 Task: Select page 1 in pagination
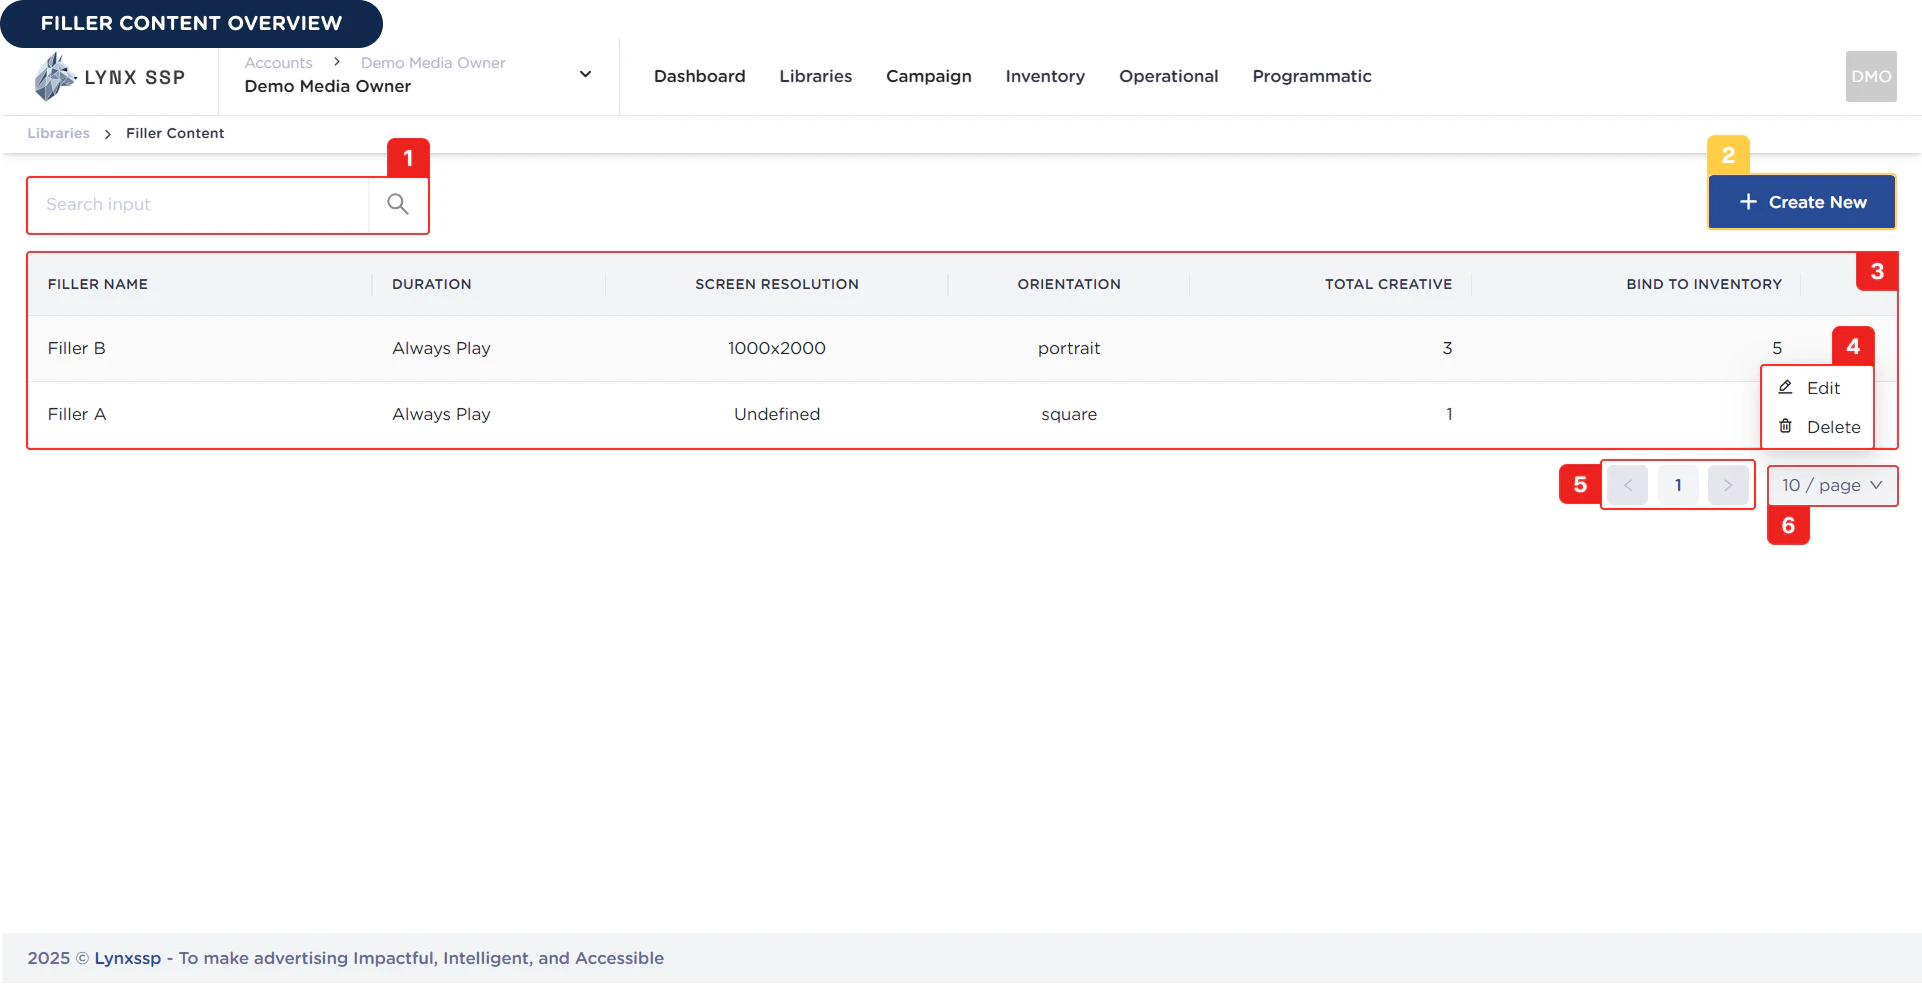point(1677,485)
